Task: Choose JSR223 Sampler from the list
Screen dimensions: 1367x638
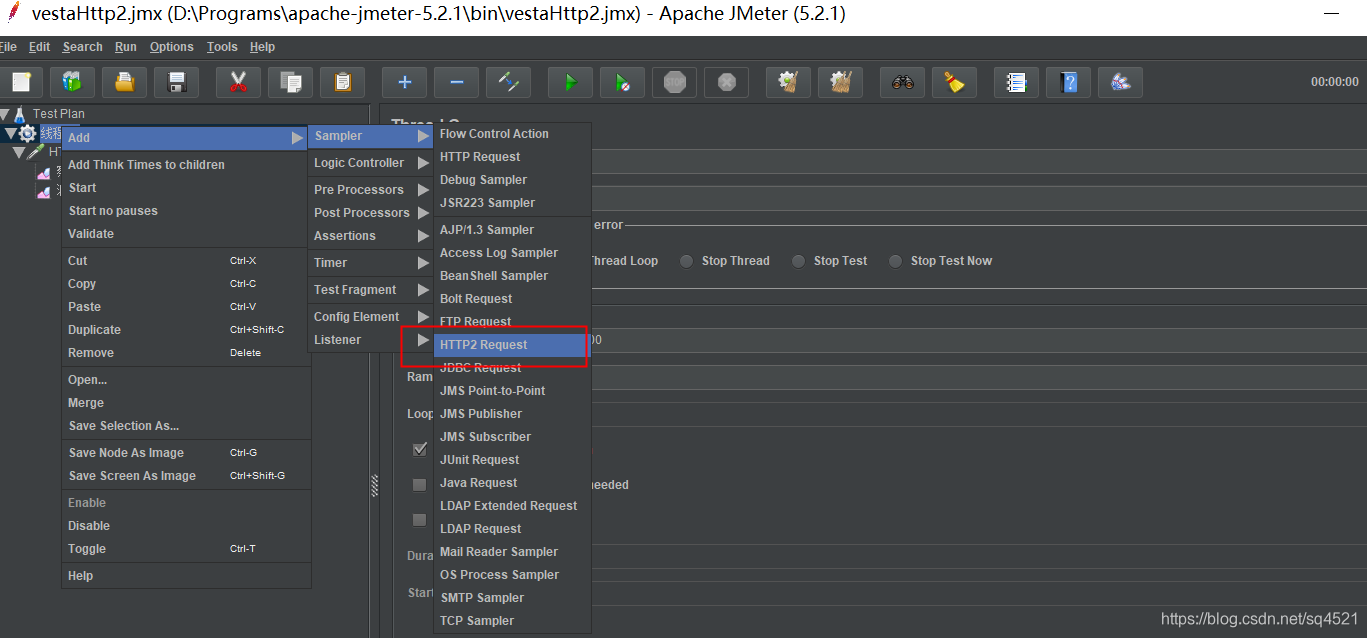Action: pos(512,203)
